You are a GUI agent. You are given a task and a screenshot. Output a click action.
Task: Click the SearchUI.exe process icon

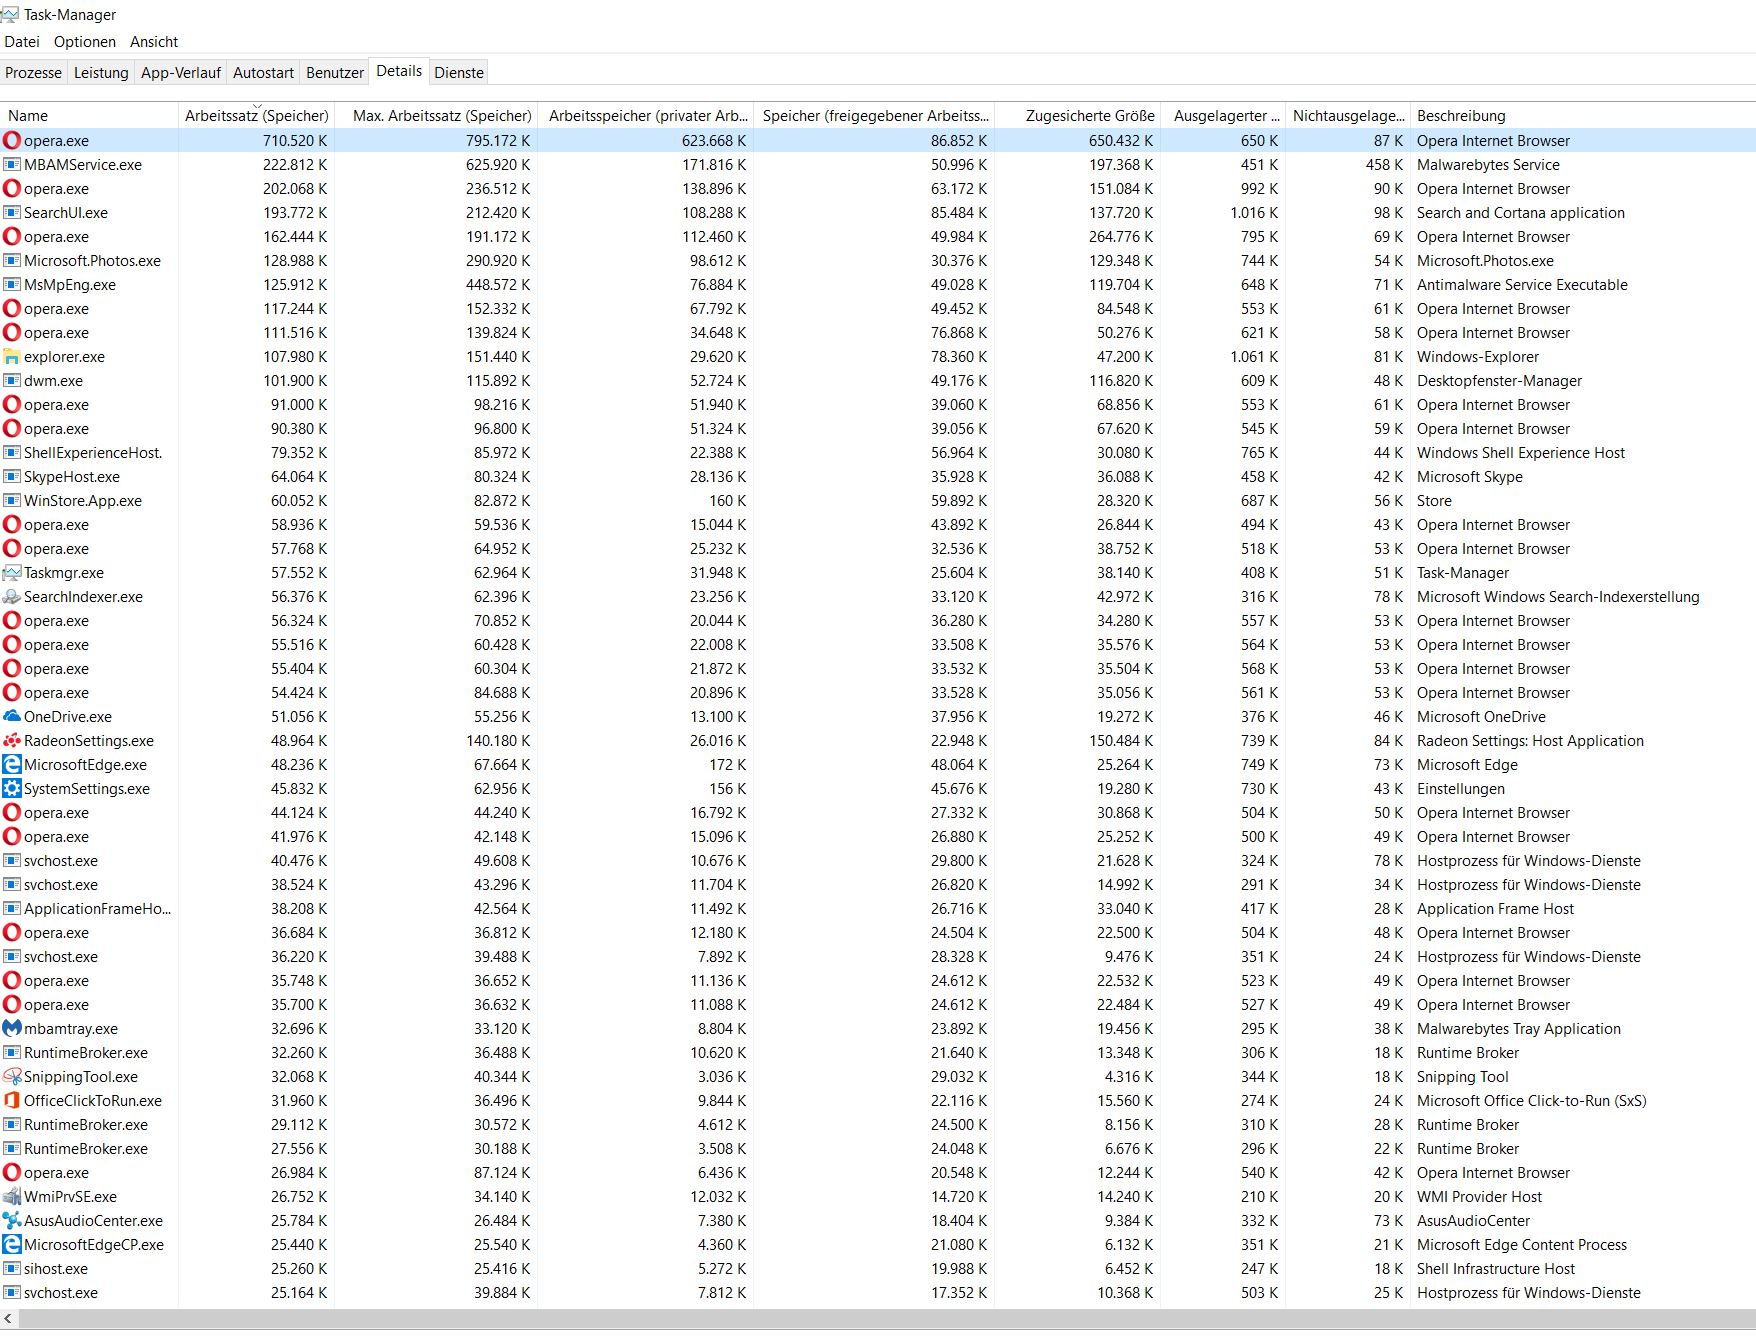[12, 213]
